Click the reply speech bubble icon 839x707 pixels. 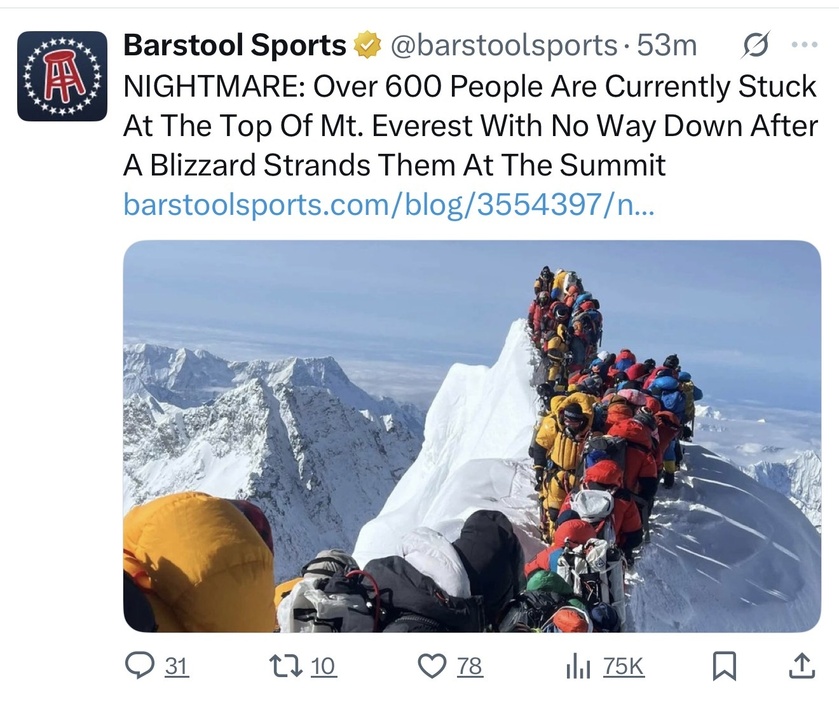click(139, 666)
